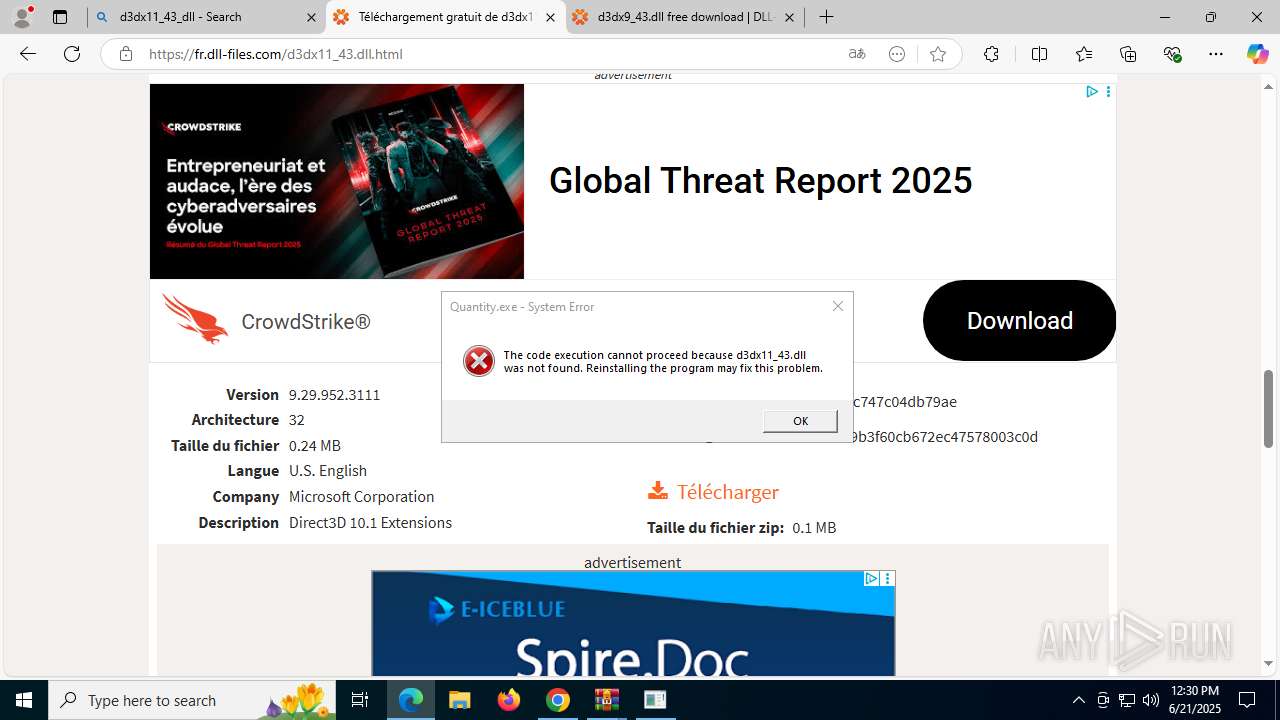Show hidden system tray icons
The height and width of the screenshot is (720, 1280).
tap(1078, 700)
